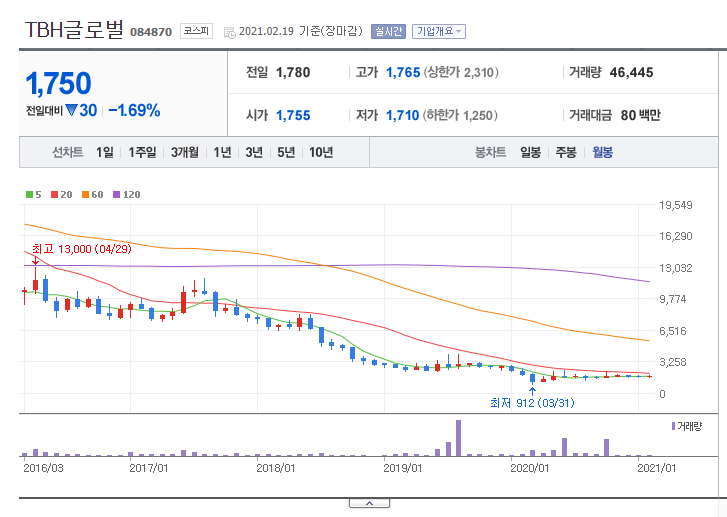Click the 상한가 2,310 text

[461, 72]
